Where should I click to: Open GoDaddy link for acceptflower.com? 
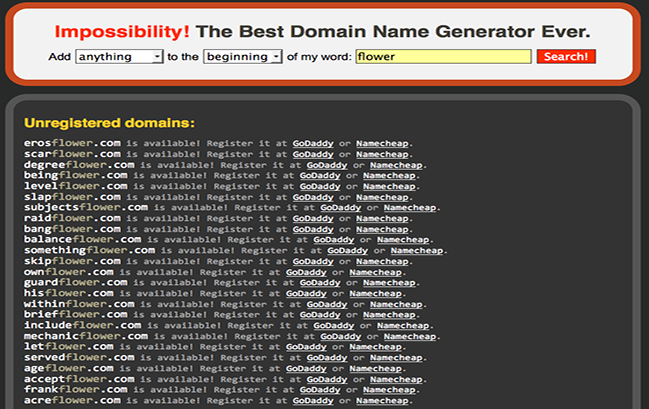coord(327,379)
